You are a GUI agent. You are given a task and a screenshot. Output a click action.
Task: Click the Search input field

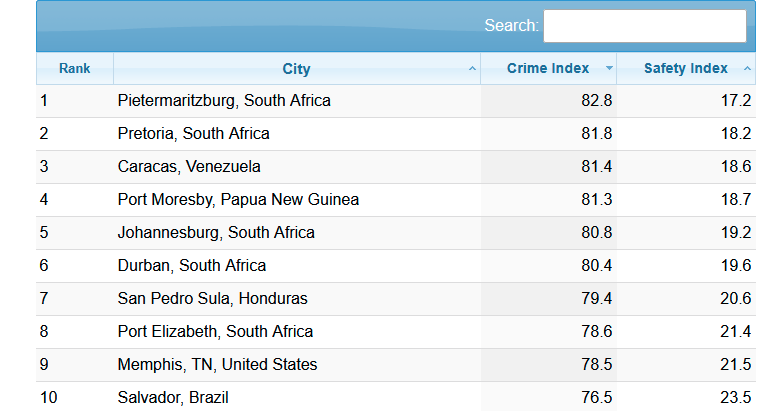tap(644, 26)
